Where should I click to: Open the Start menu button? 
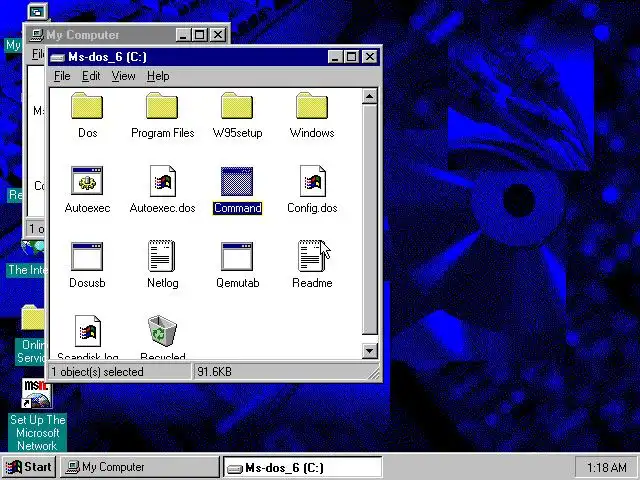[29, 467]
